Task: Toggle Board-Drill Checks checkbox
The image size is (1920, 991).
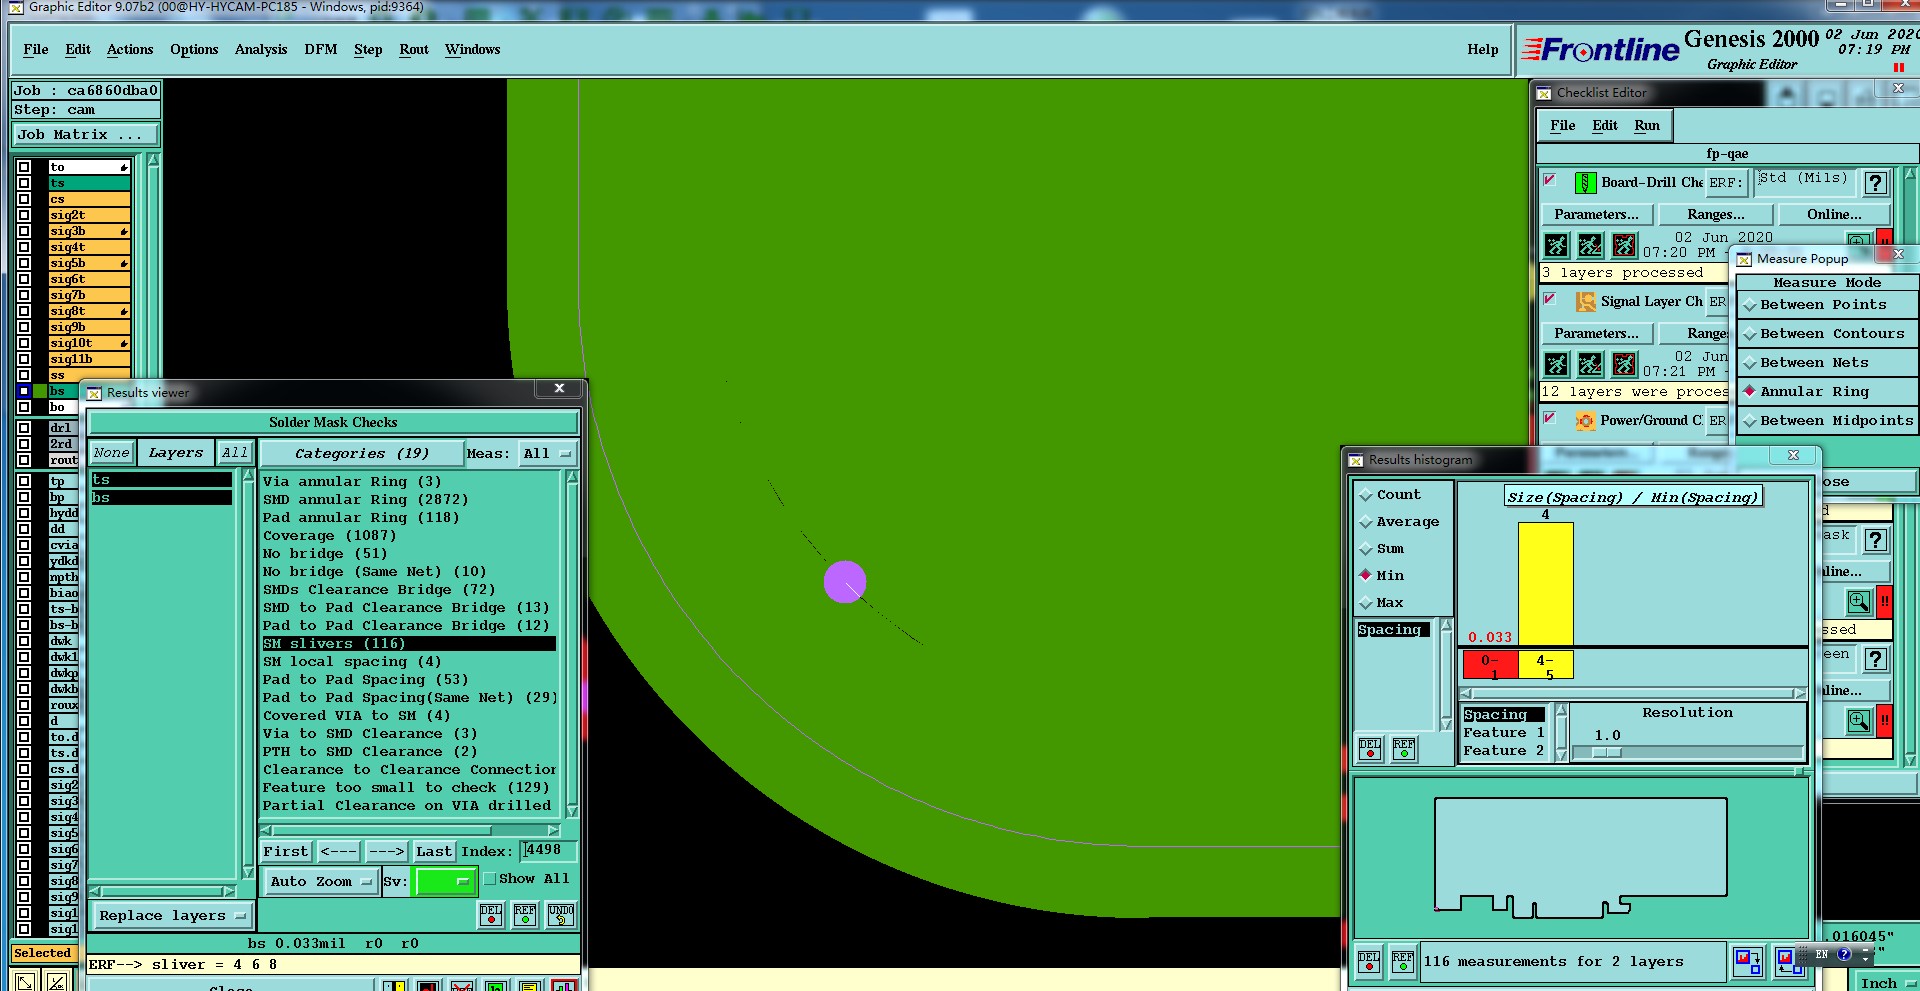Action: coord(1550,180)
